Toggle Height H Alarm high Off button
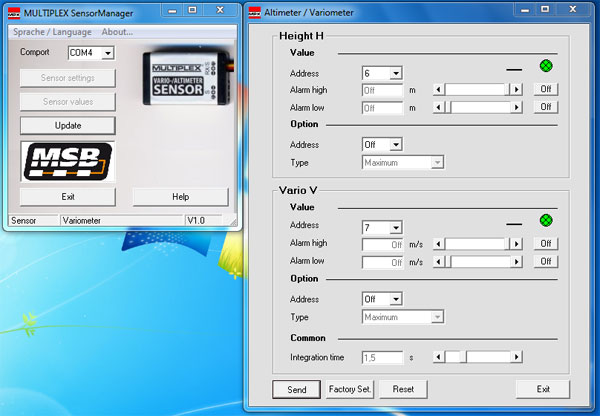600x416 pixels. [x=545, y=89]
